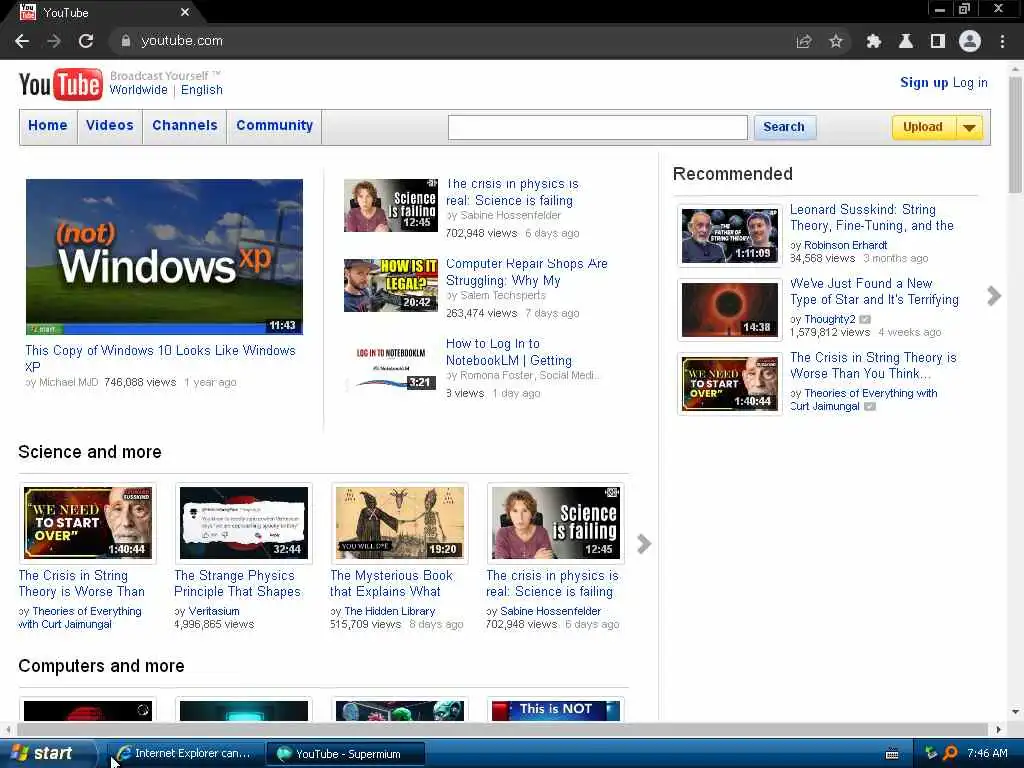The width and height of the screenshot is (1024, 768).
Task: Go back using the browser back arrow
Action: (x=22, y=41)
